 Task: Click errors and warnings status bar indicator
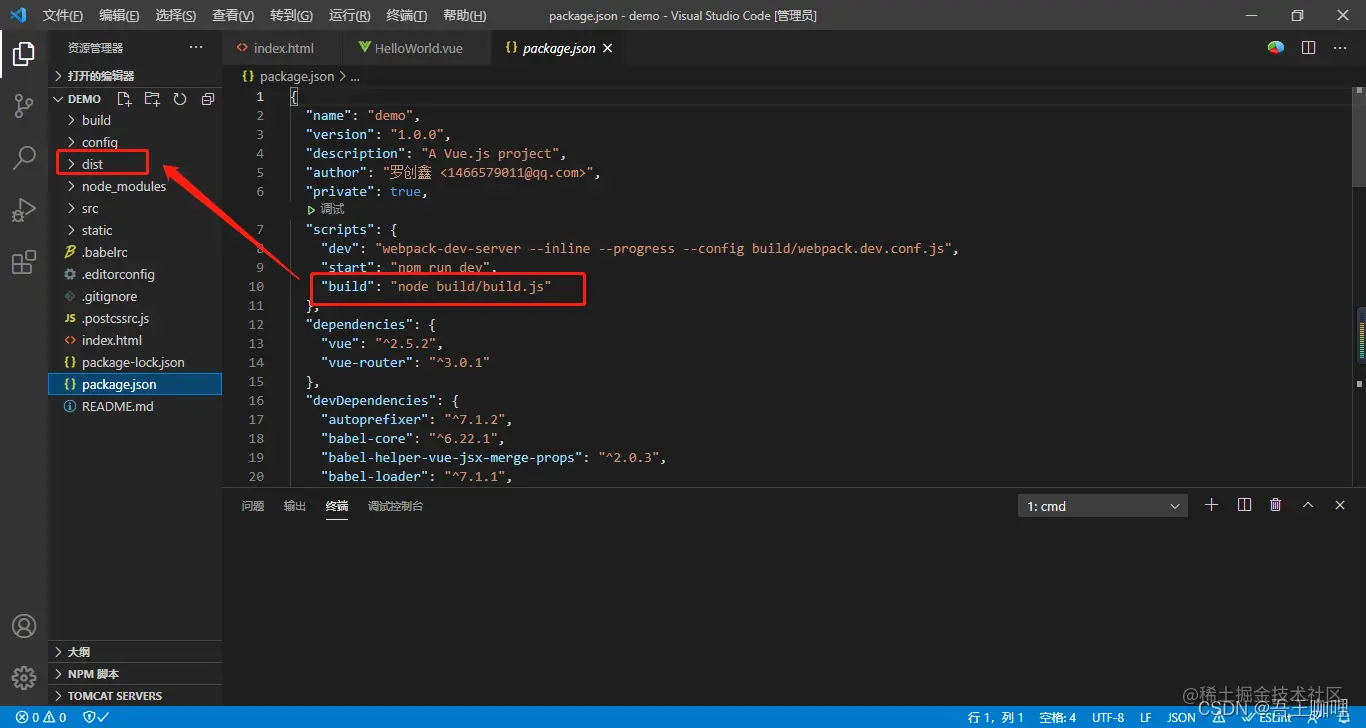tap(41, 717)
